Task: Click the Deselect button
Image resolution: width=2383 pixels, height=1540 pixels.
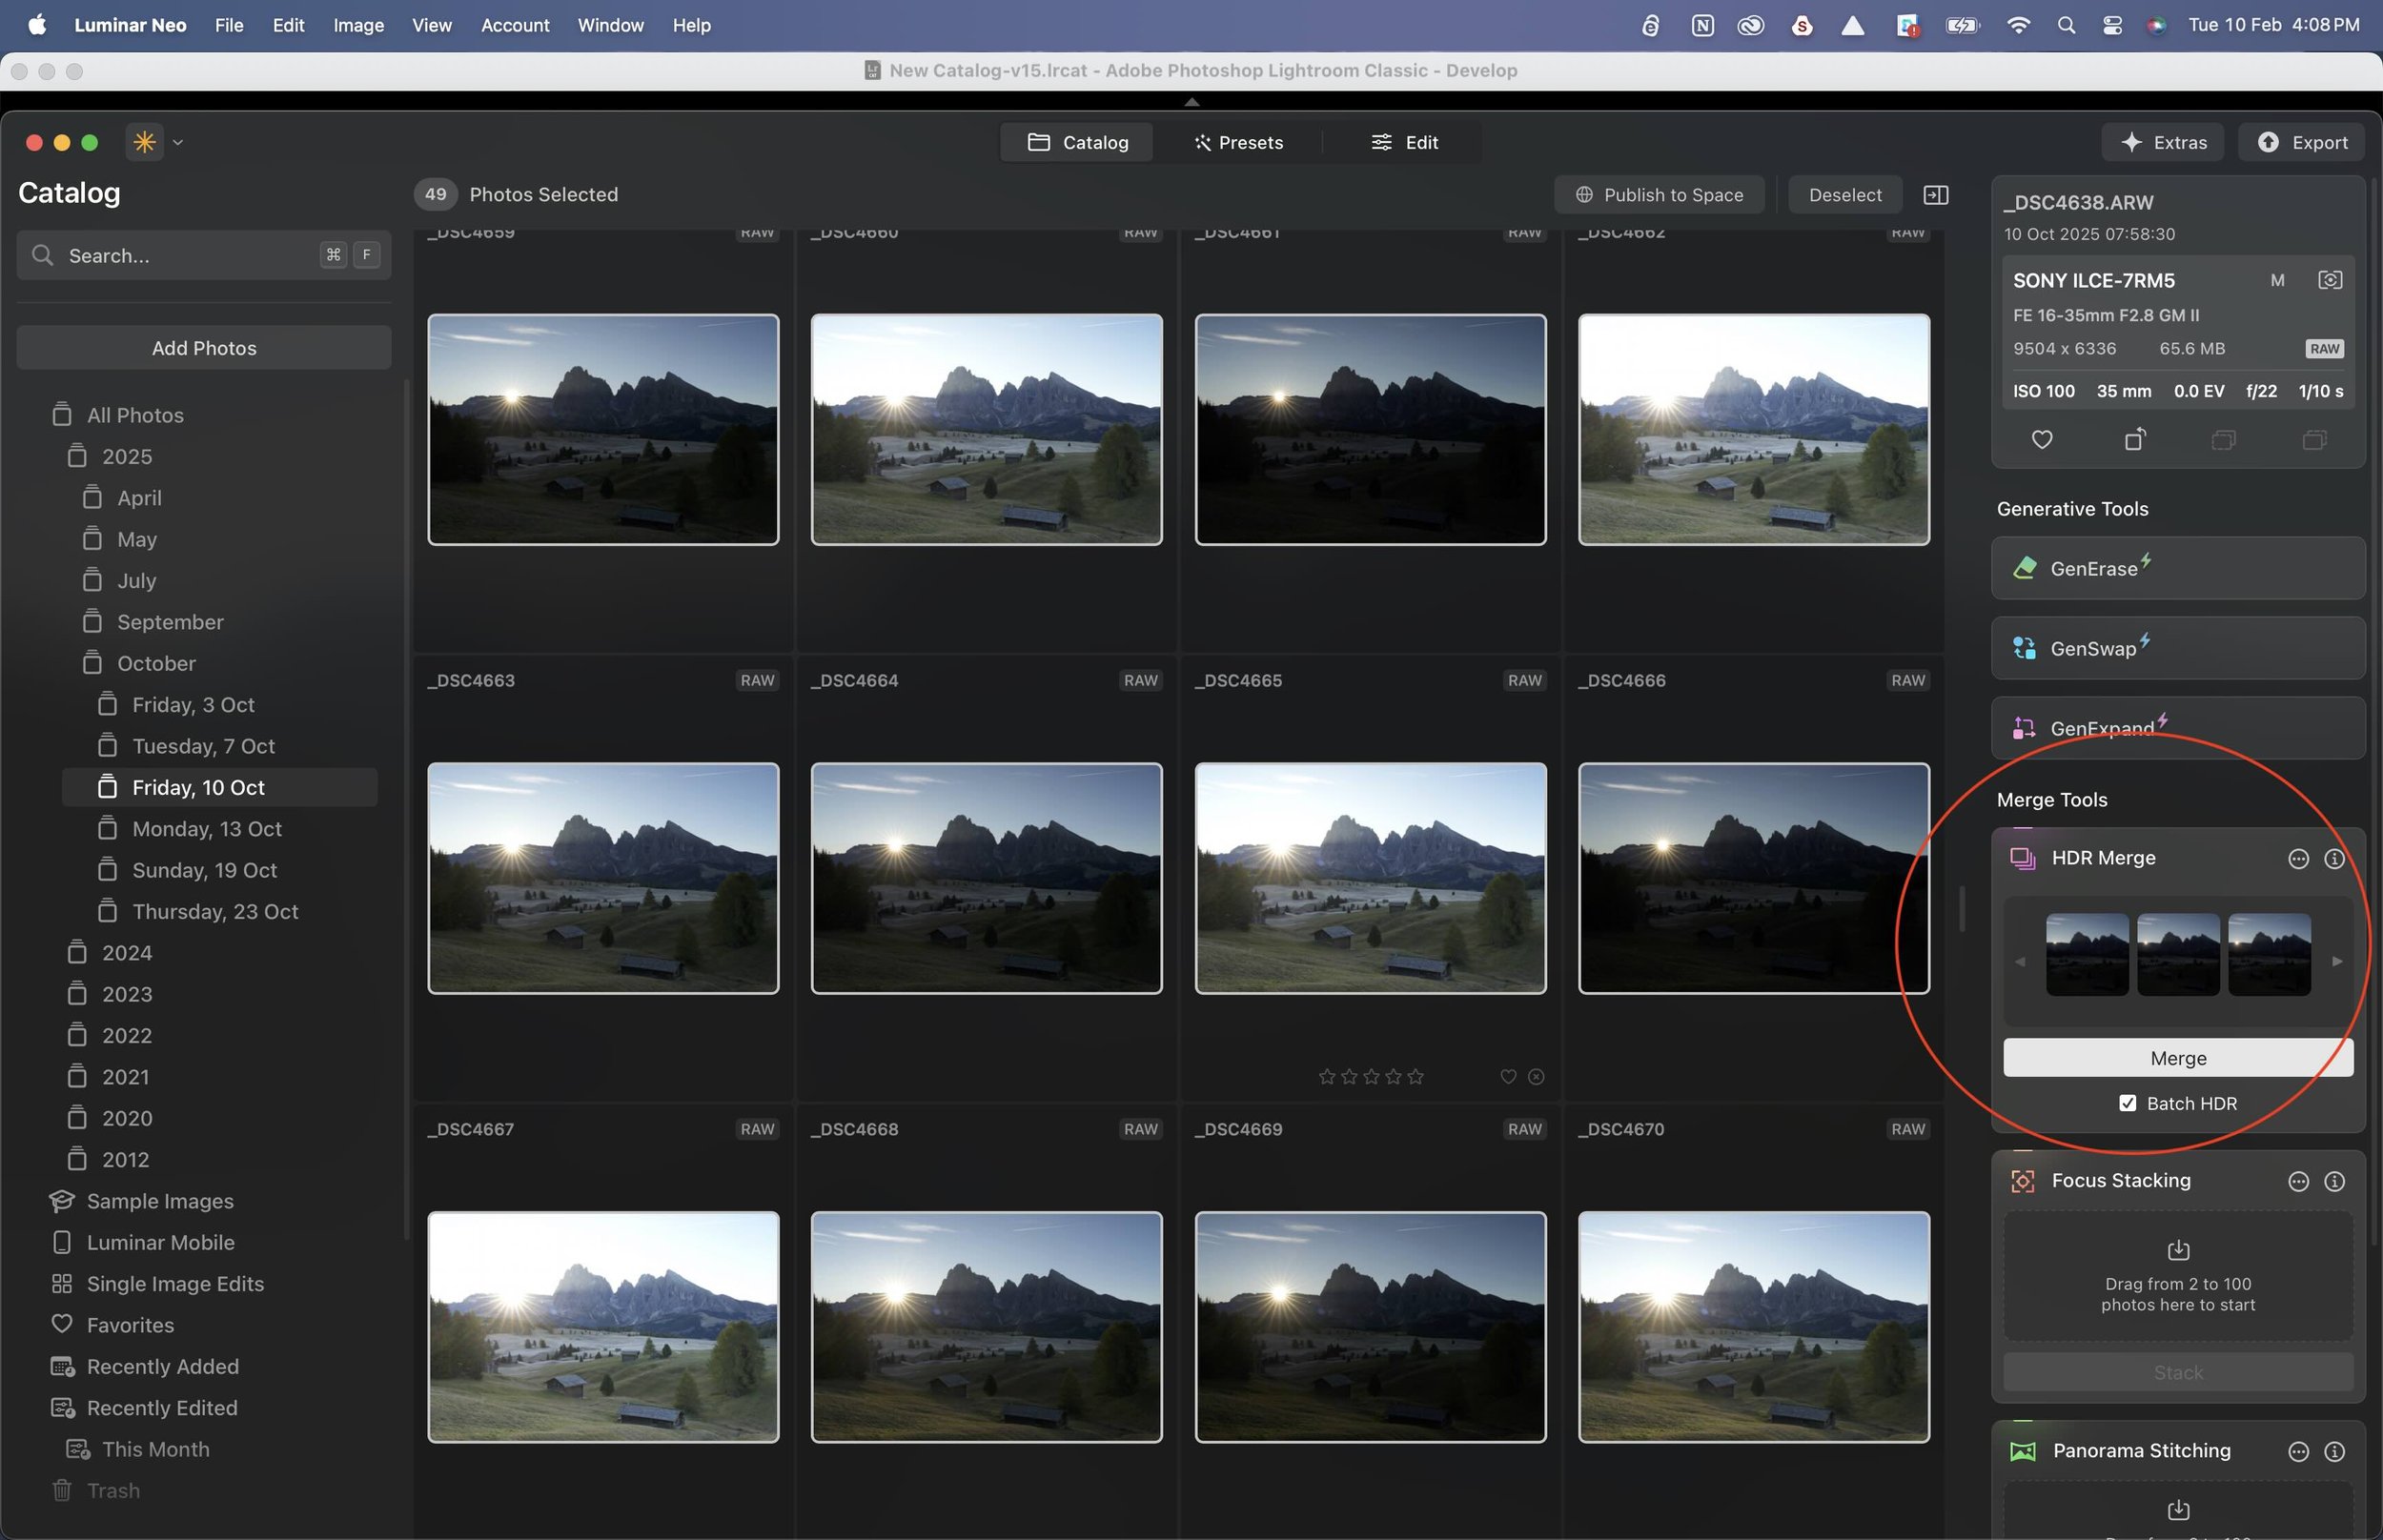Action: (x=1844, y=195)
